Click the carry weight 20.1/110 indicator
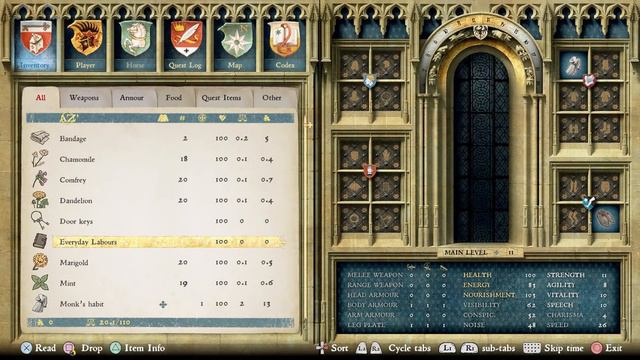The image size is (640, 360). [109, 322]
